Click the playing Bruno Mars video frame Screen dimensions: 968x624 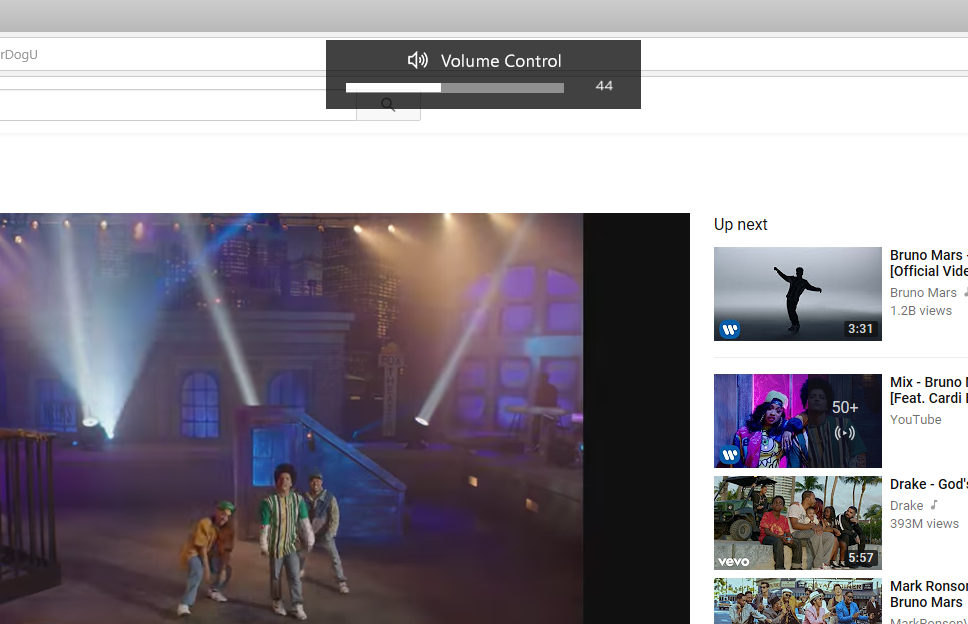[x=291, y=418]
